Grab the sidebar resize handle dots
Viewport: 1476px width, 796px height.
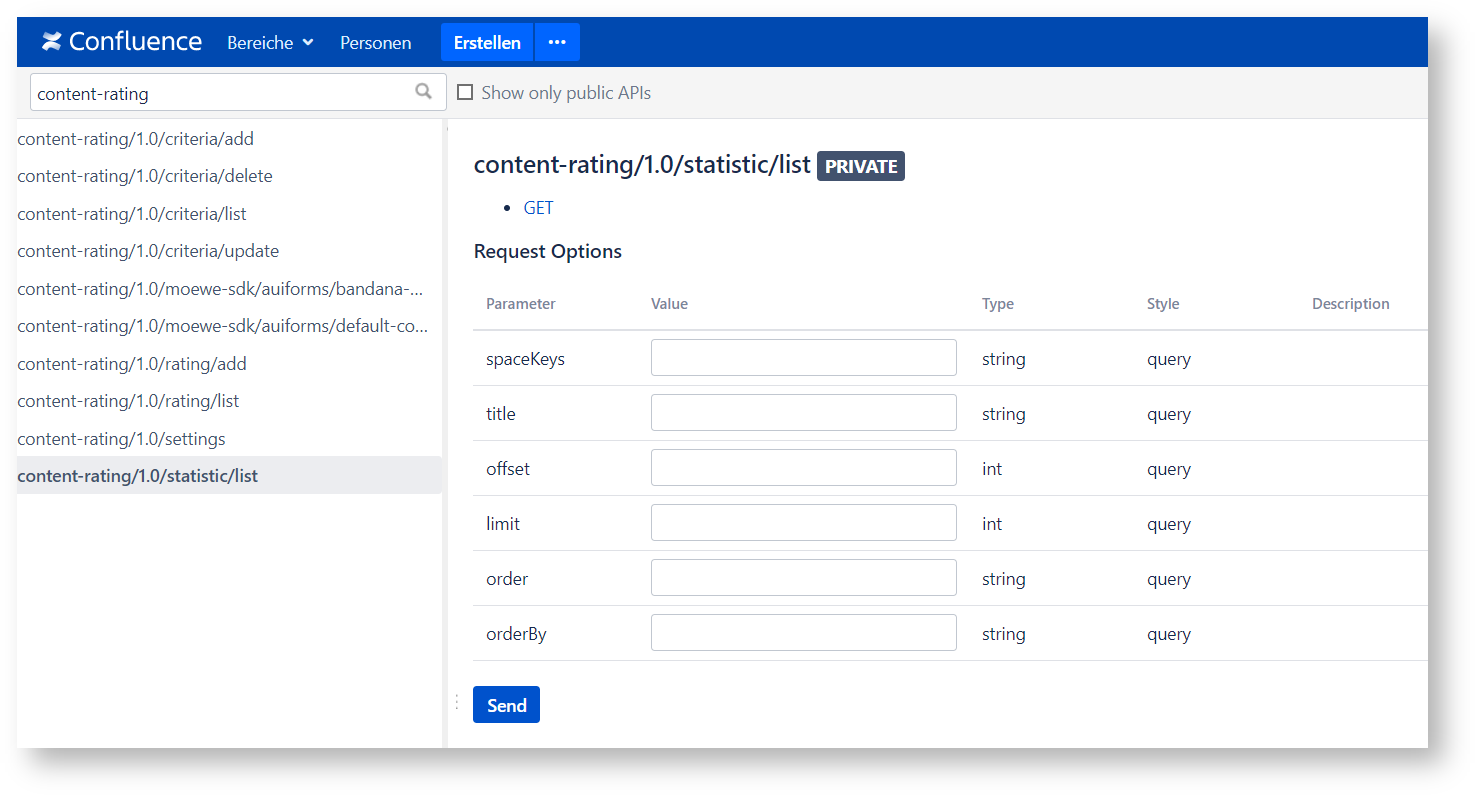[456, 702]
